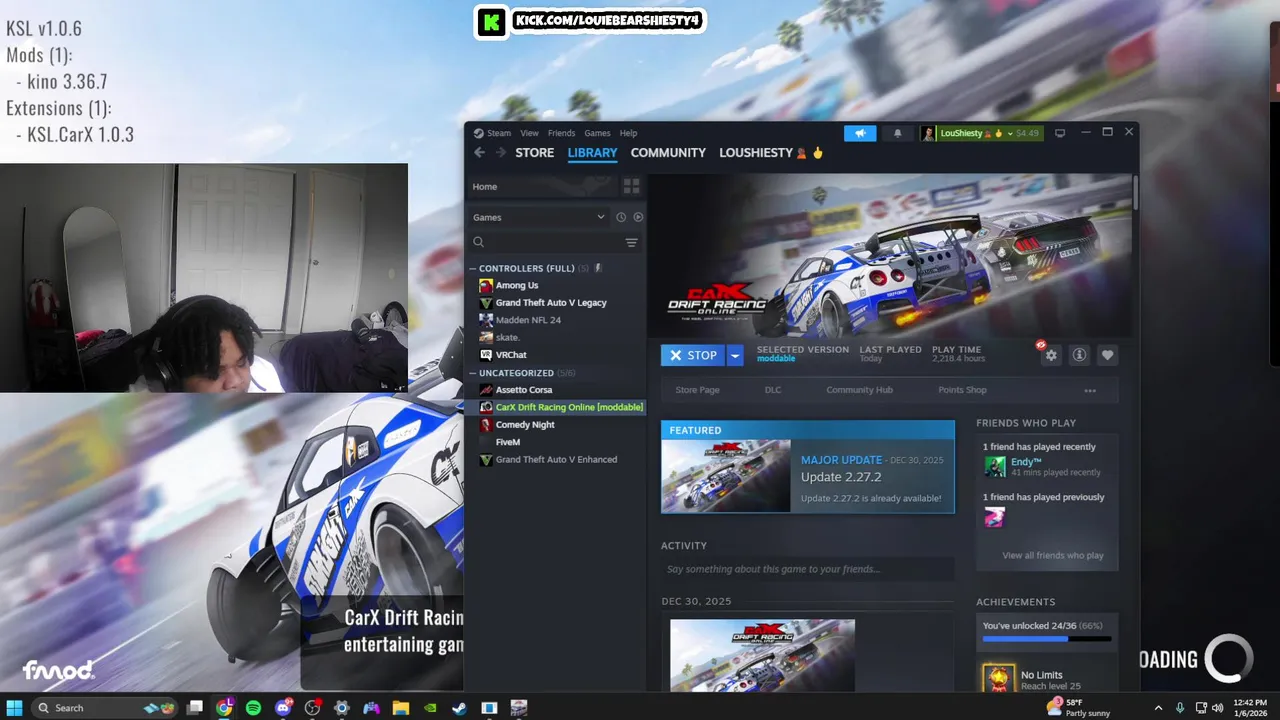Click the microphone tray icon

pos(1180,707)
